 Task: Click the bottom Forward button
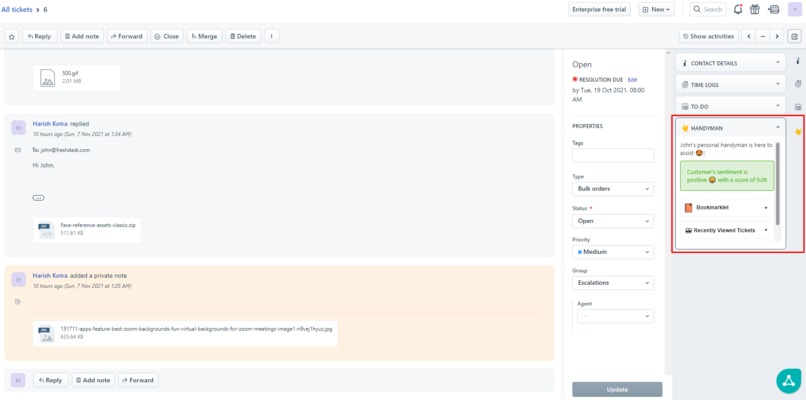coord(138,380)
